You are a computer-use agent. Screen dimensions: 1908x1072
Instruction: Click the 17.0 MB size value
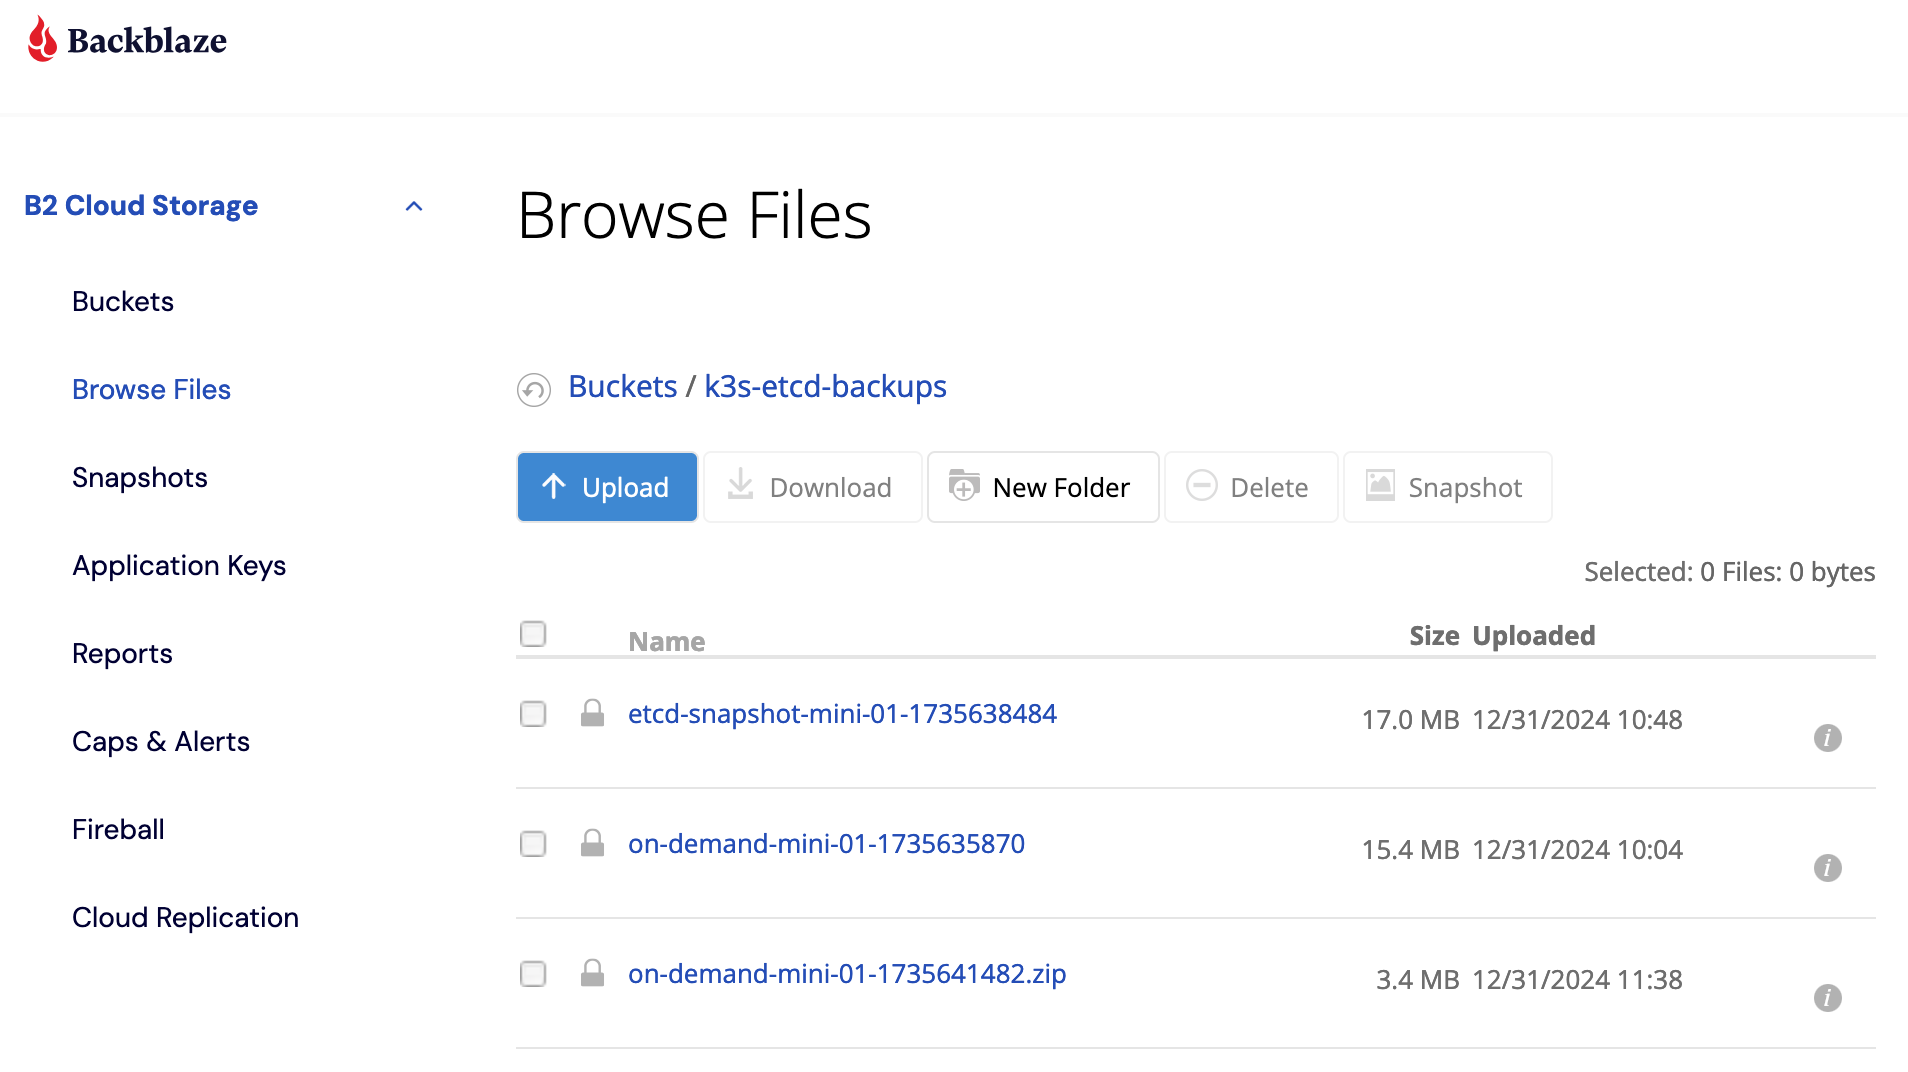(1410, 719)
